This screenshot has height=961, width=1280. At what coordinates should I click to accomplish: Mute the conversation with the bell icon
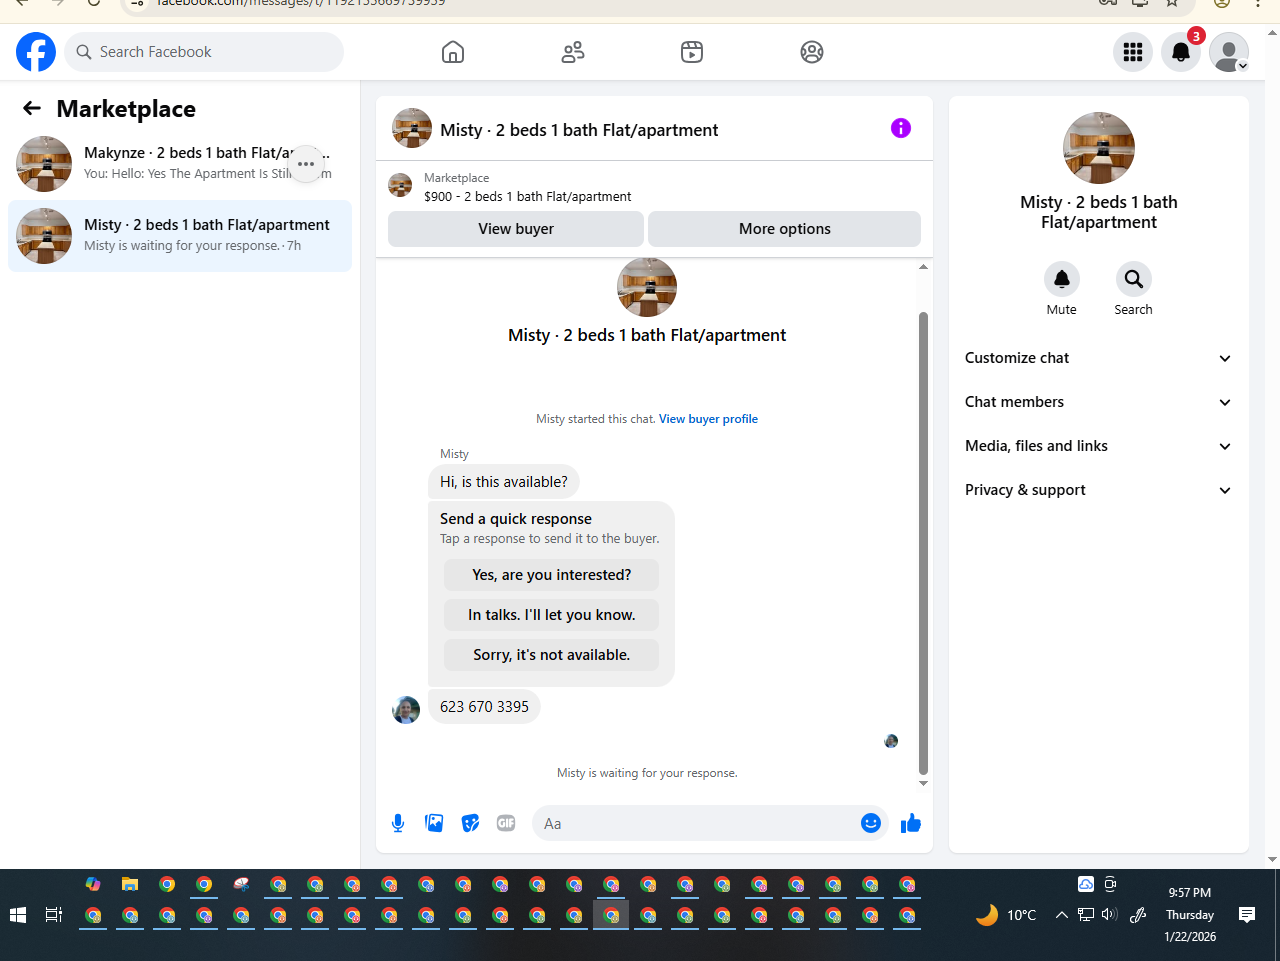1062,279
